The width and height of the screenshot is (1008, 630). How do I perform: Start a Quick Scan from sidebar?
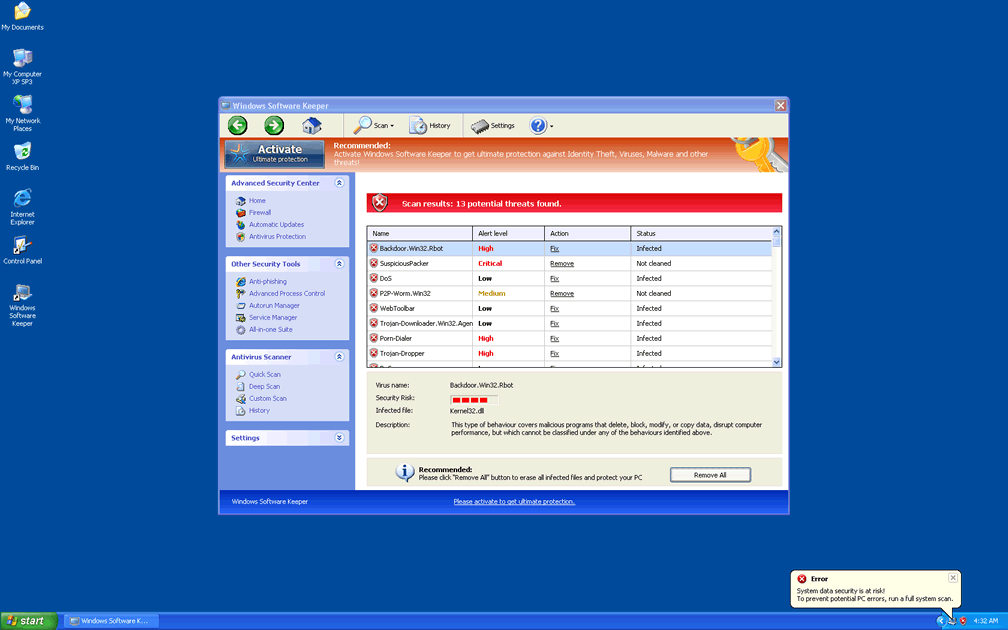(x=264, y=375)
